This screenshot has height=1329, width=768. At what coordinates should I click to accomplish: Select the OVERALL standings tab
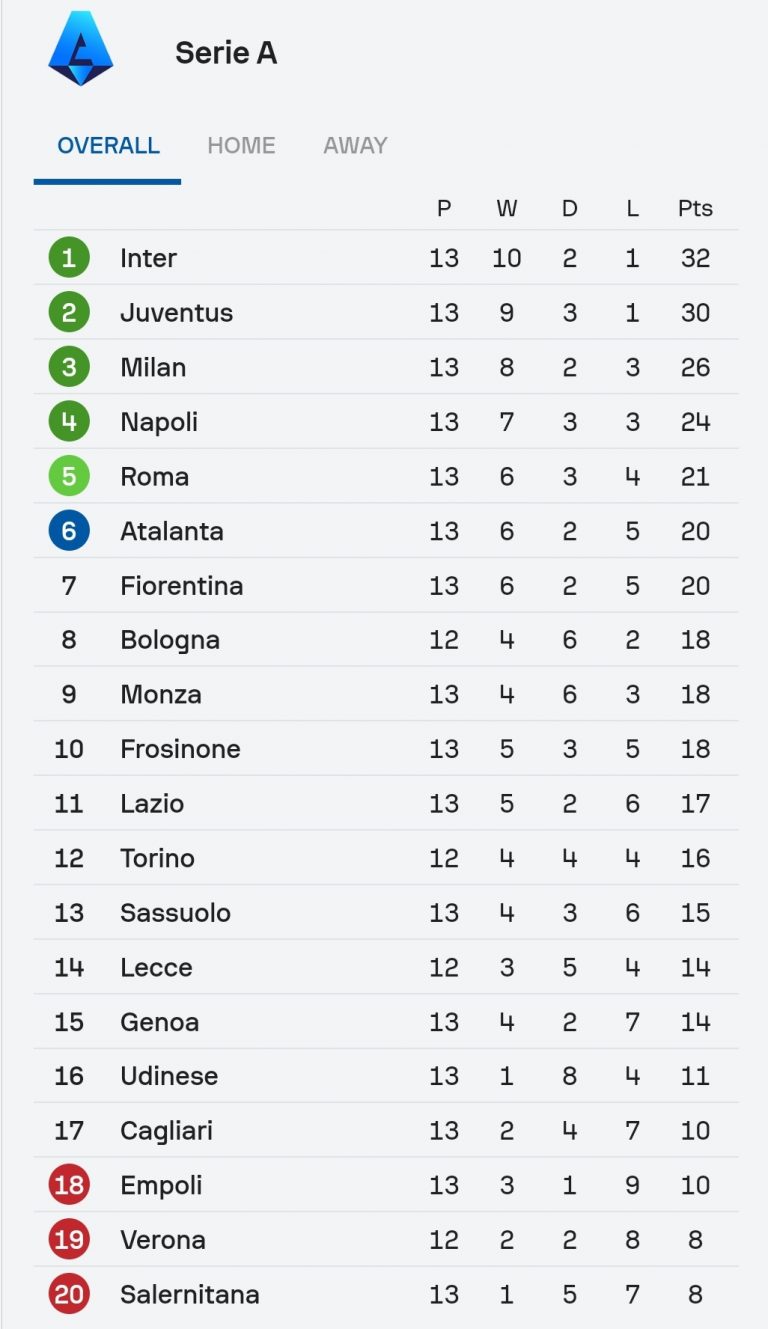(108, 145)
